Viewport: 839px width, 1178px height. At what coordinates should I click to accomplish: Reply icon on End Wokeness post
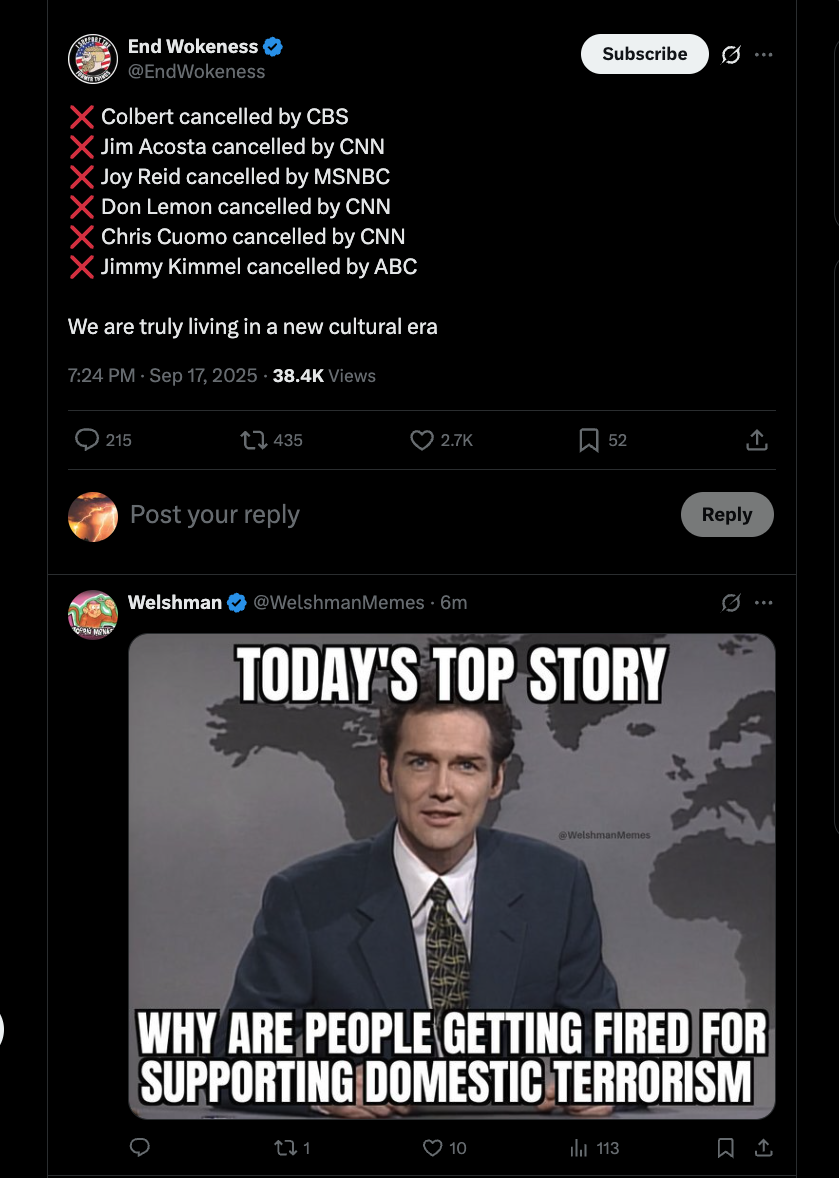(x=88, y=440)
